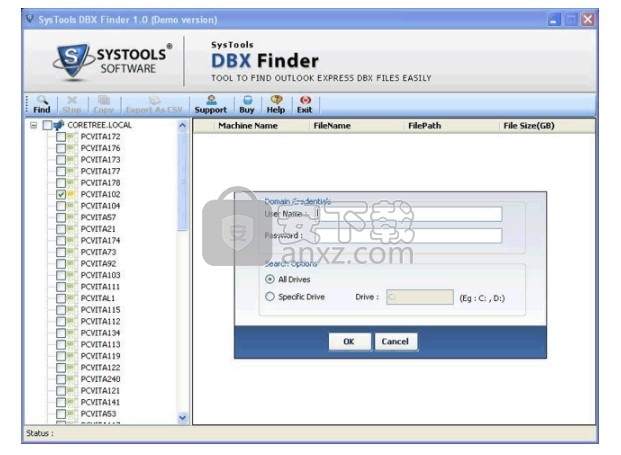621x455 pixels.
Task: Click the Password input field
Action: pos(408,236)
